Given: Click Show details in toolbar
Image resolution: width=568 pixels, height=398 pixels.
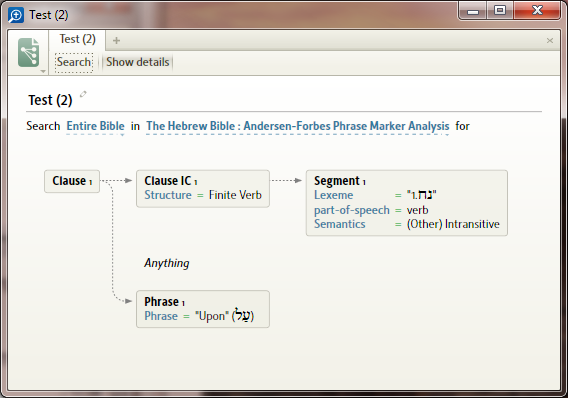Looking at the screenshot, I should pos(138,62).
